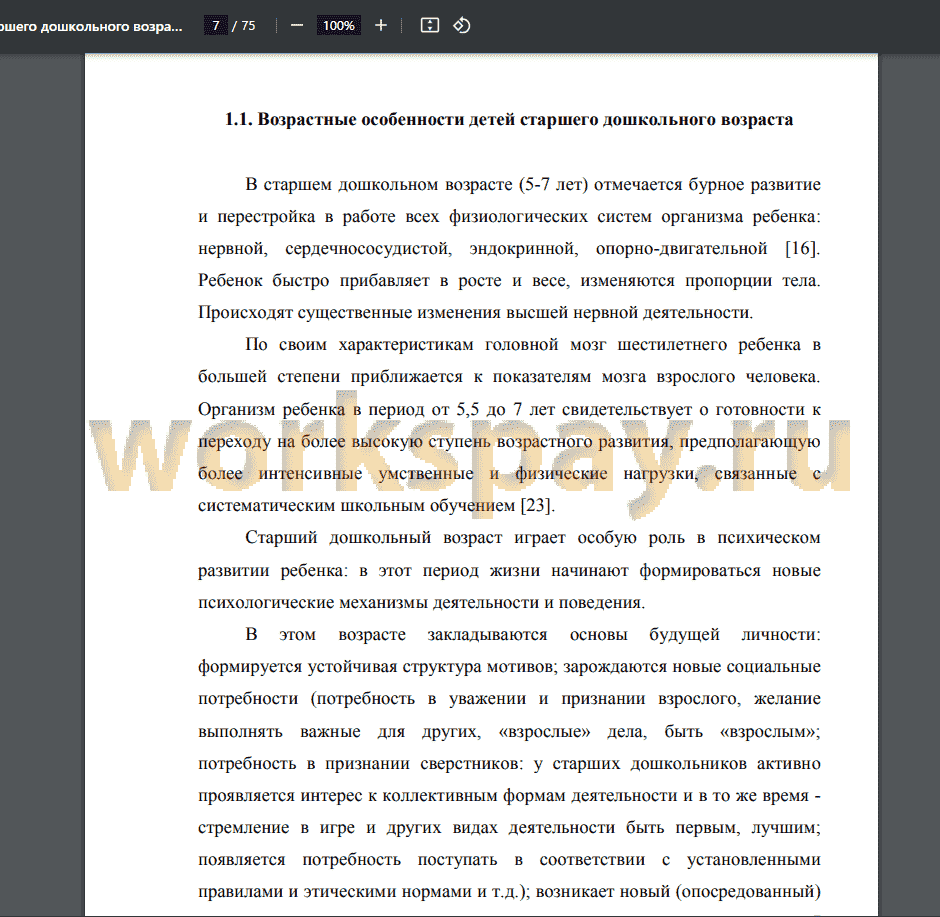The width and height of the screenshot is (940, 917).
Task: Click the total page count "/ 75"
Action: [x=244, y=26]
